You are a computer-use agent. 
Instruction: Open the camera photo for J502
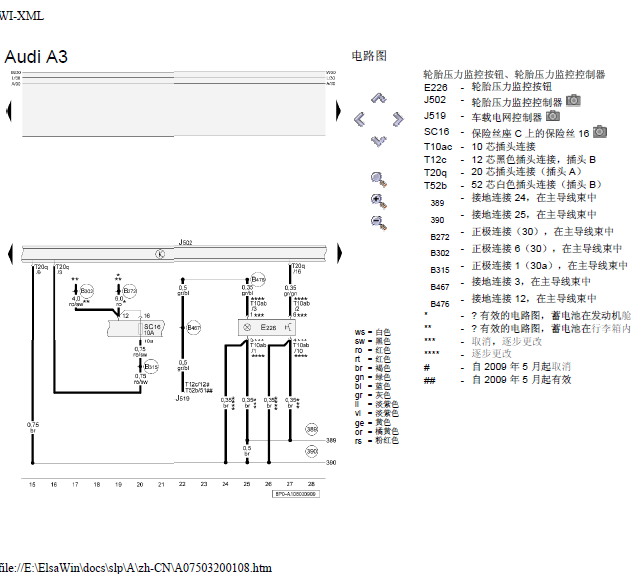pyautogui.click(x=573, y=100)
